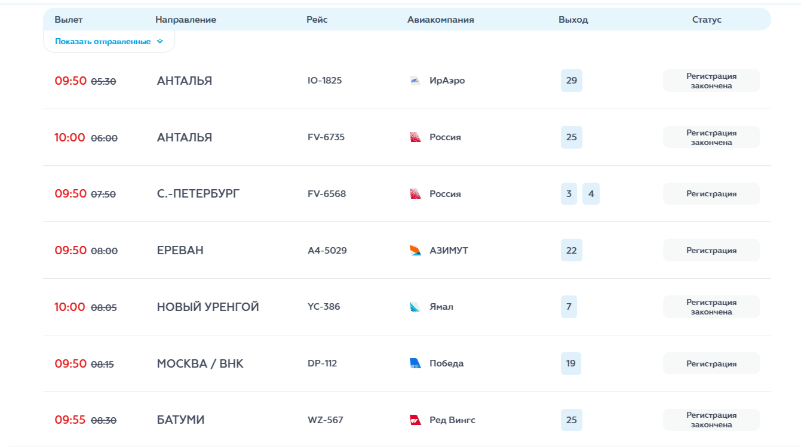Click the Ред Вингс airline logo
The height and width of the screenshot is (447, 801).
point(415,420)
